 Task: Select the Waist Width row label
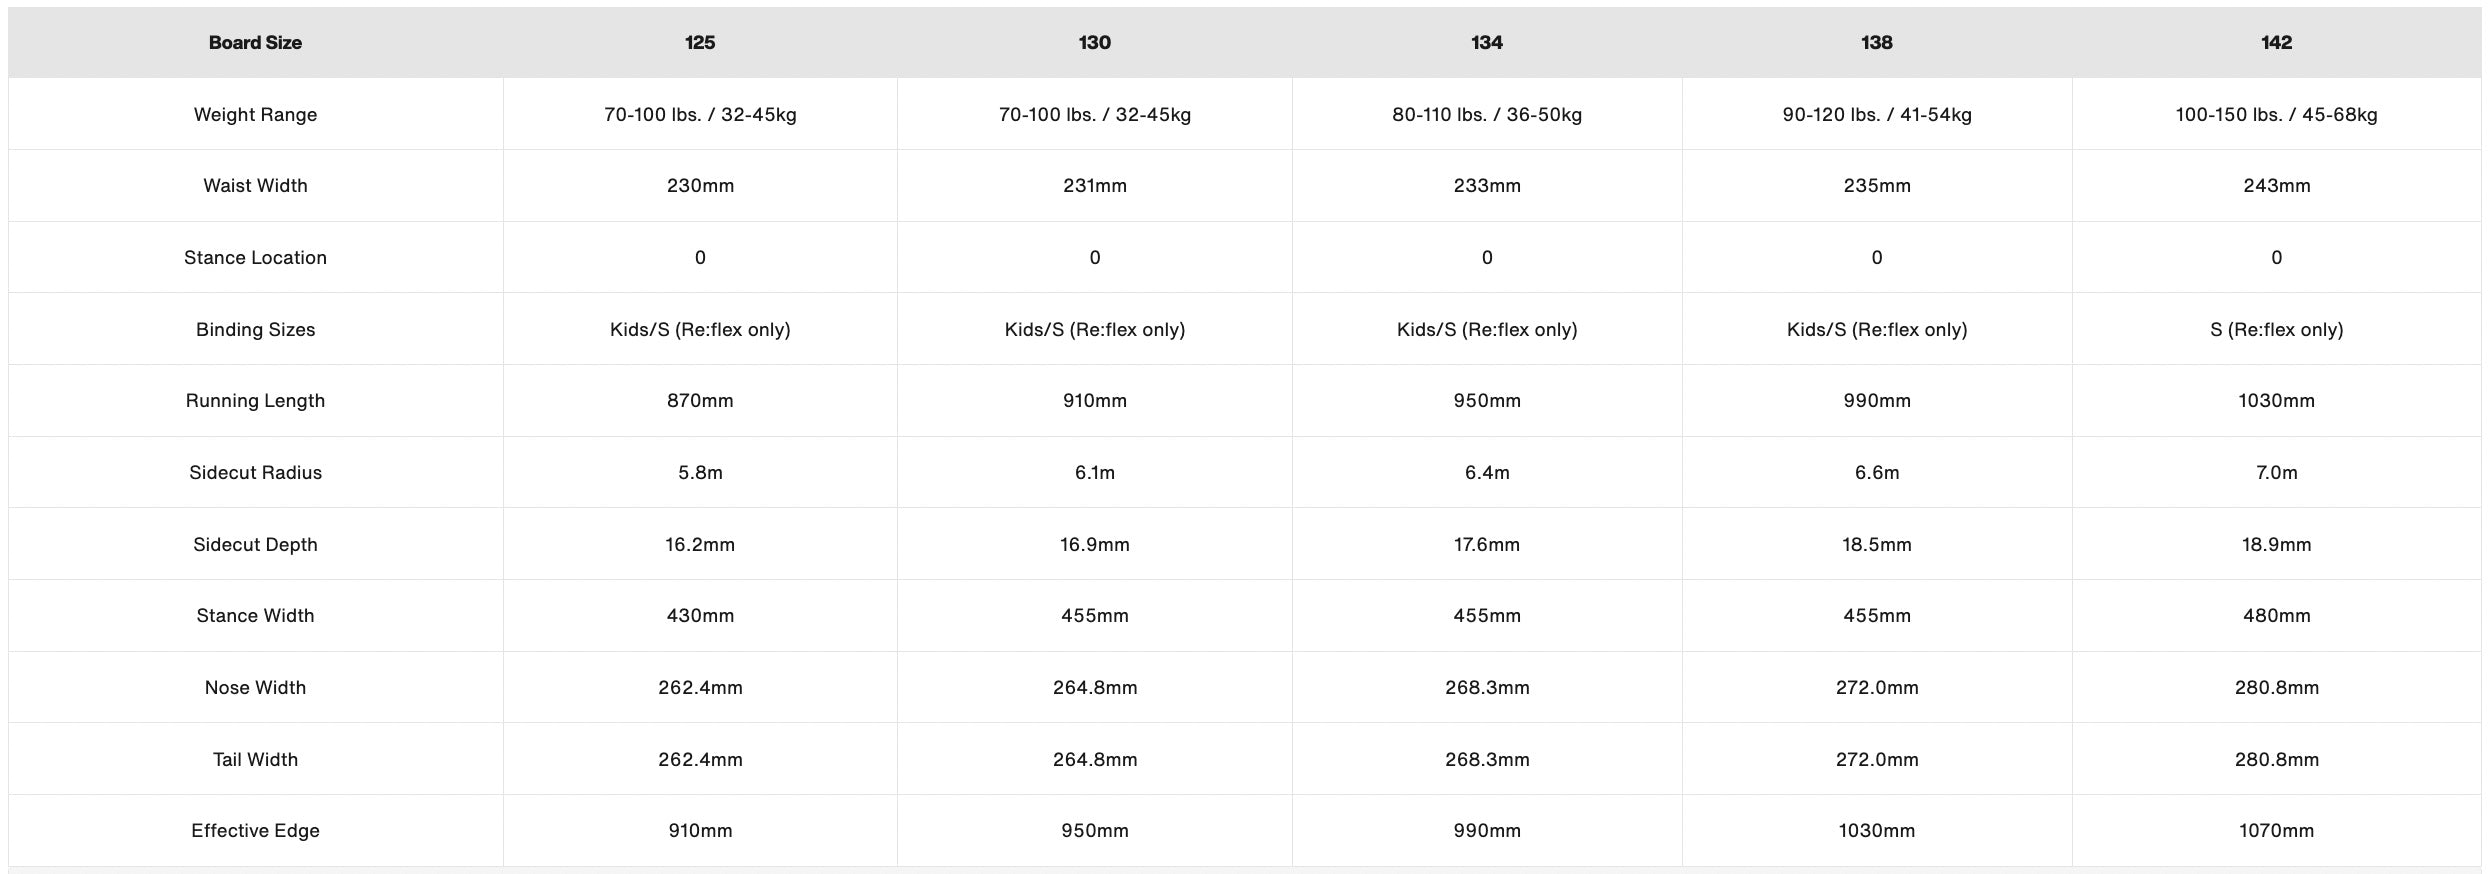click(x=255, y=186)
